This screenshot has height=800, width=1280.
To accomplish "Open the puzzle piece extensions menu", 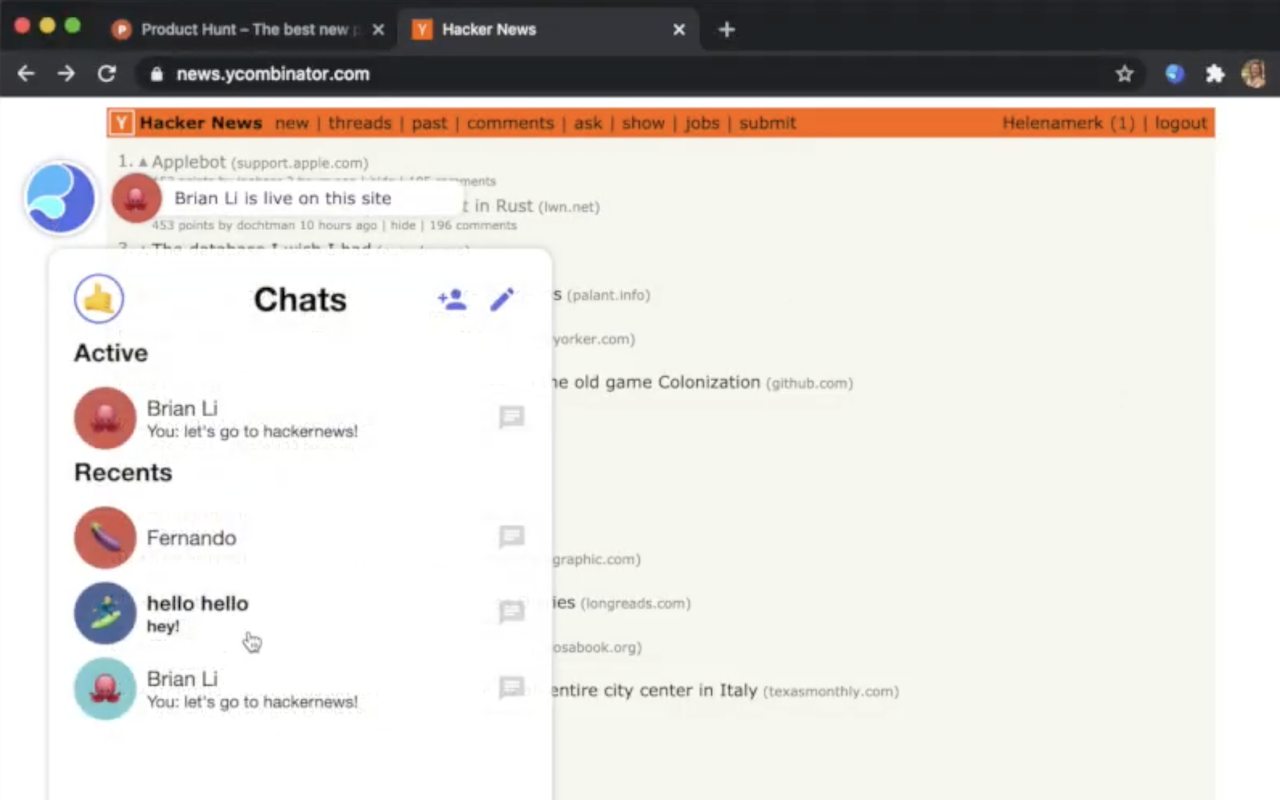I will [1215, 74].
